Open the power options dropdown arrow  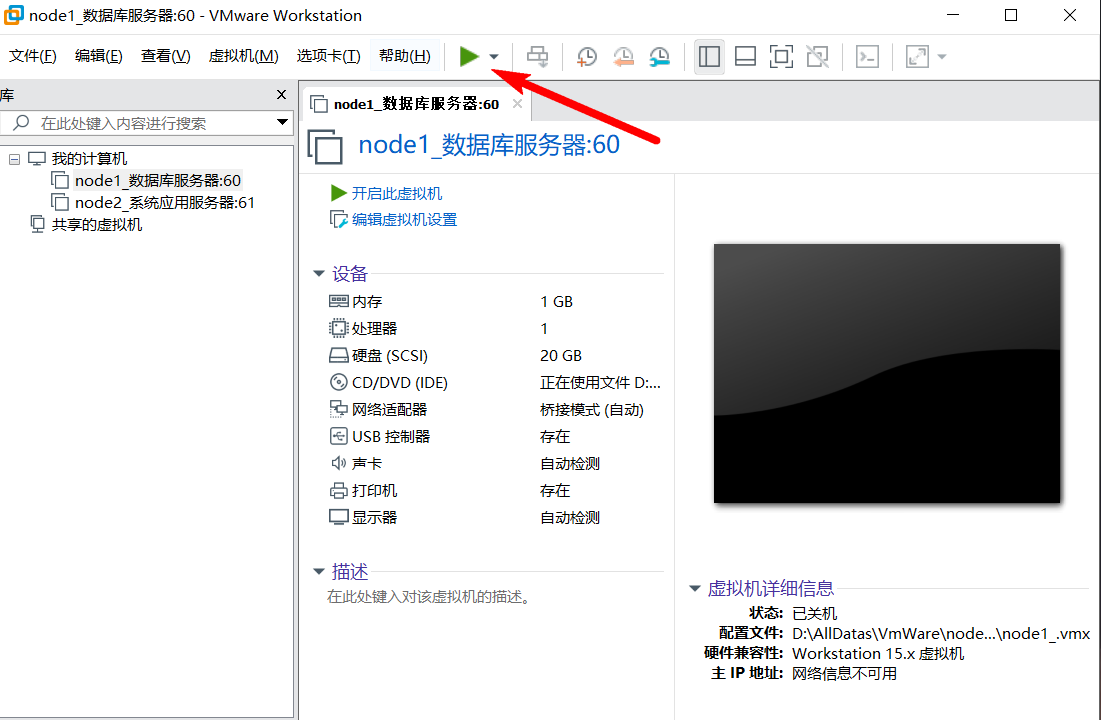[492, 57]
